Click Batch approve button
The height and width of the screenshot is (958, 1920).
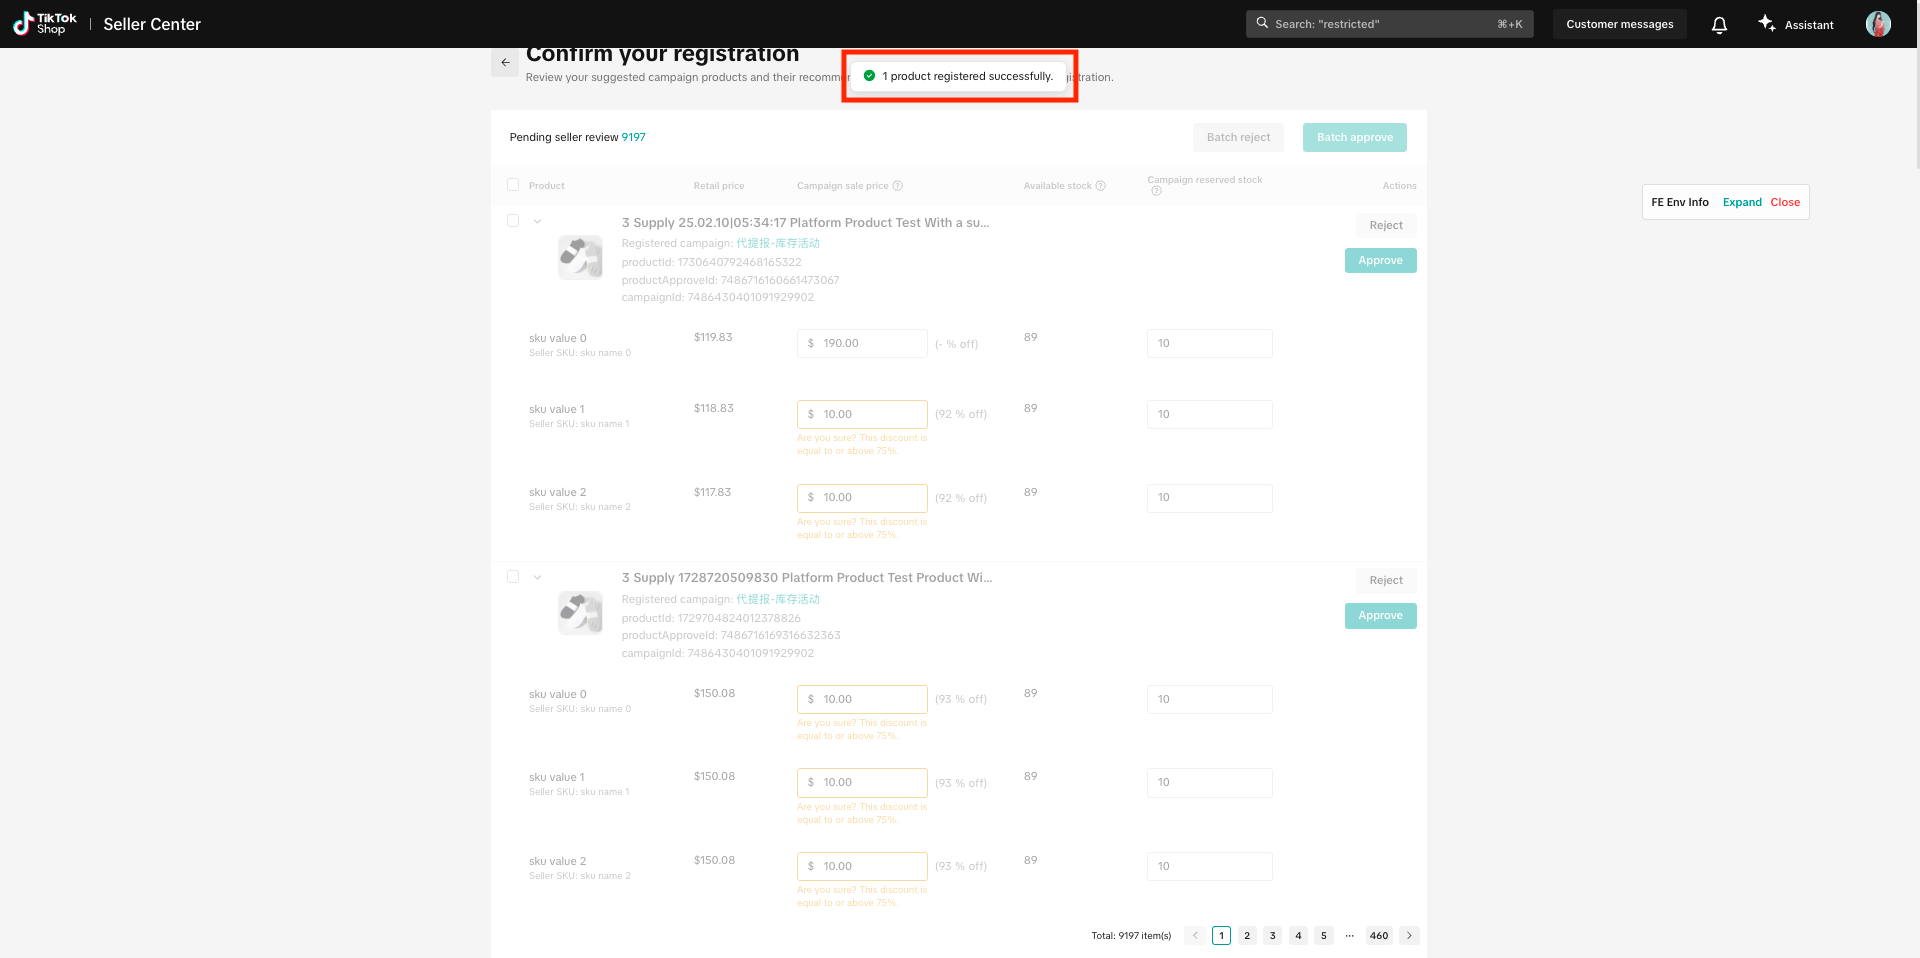1354,138
